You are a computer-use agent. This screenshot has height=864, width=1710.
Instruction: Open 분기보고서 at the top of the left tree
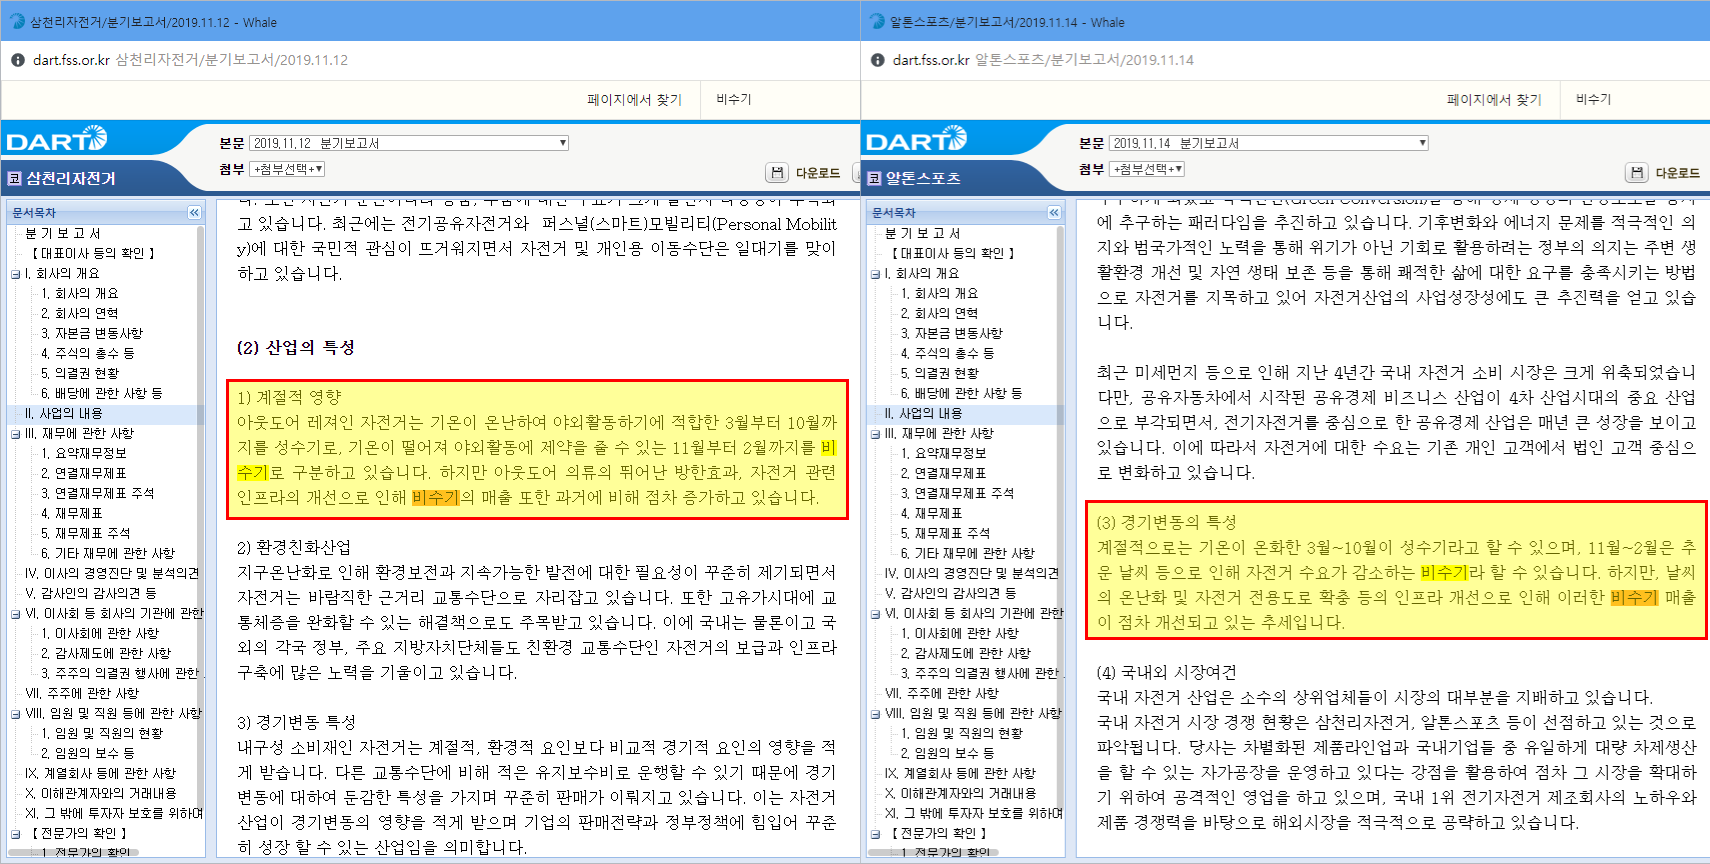click(x=62, y=233)
